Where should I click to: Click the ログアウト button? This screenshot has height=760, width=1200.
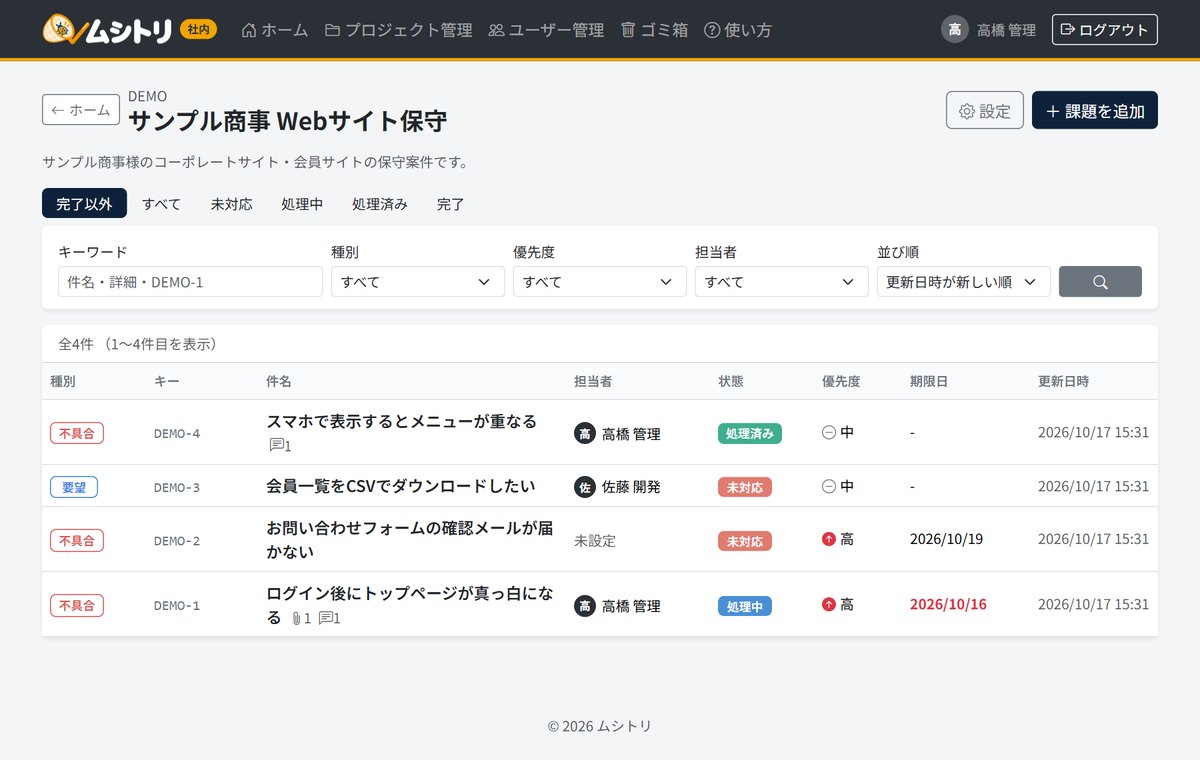pos(1105,30)
